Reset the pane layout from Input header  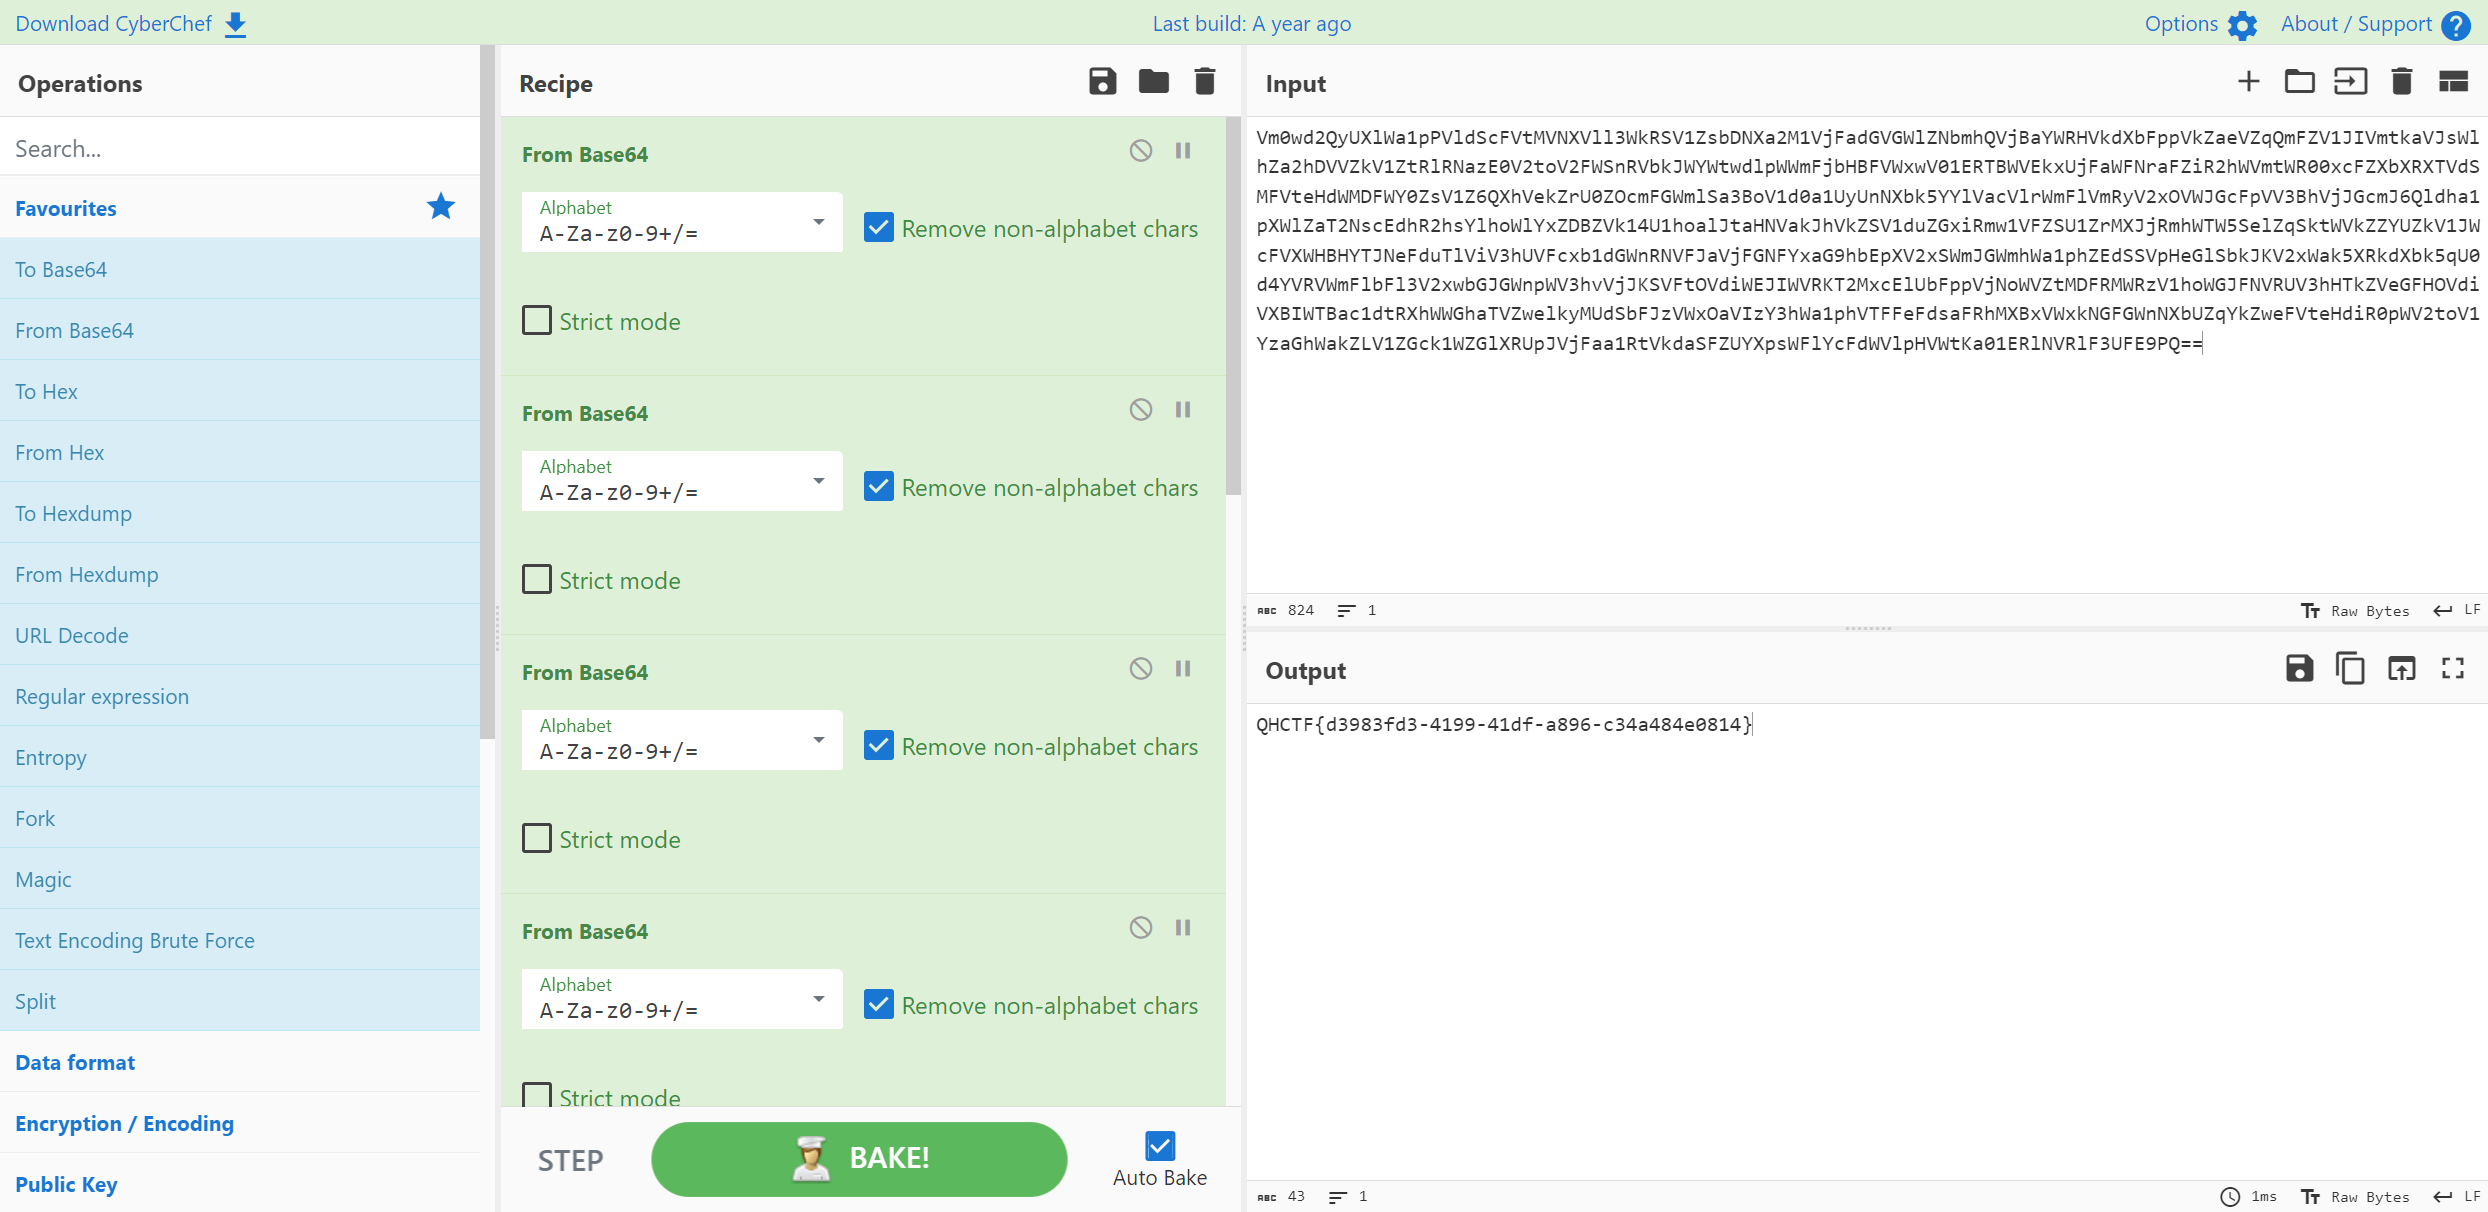click(2453, 82)
